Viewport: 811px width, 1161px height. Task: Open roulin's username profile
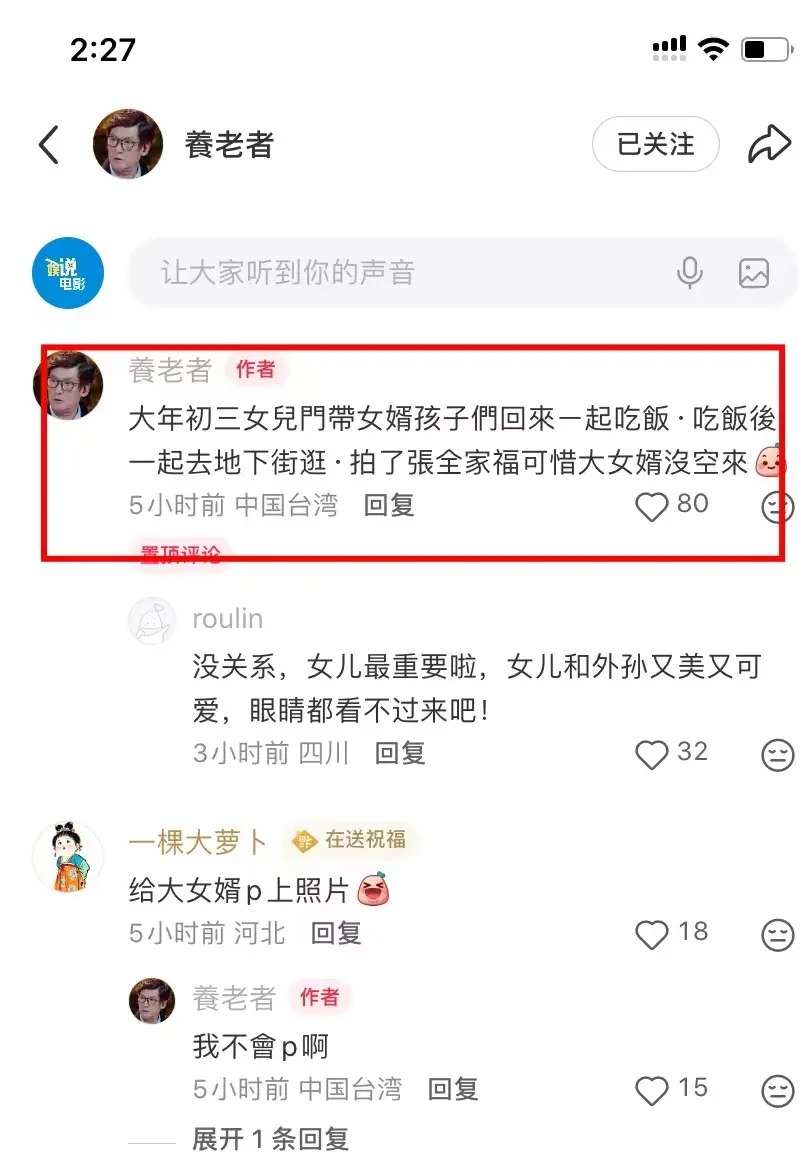(x=227, y=619)
